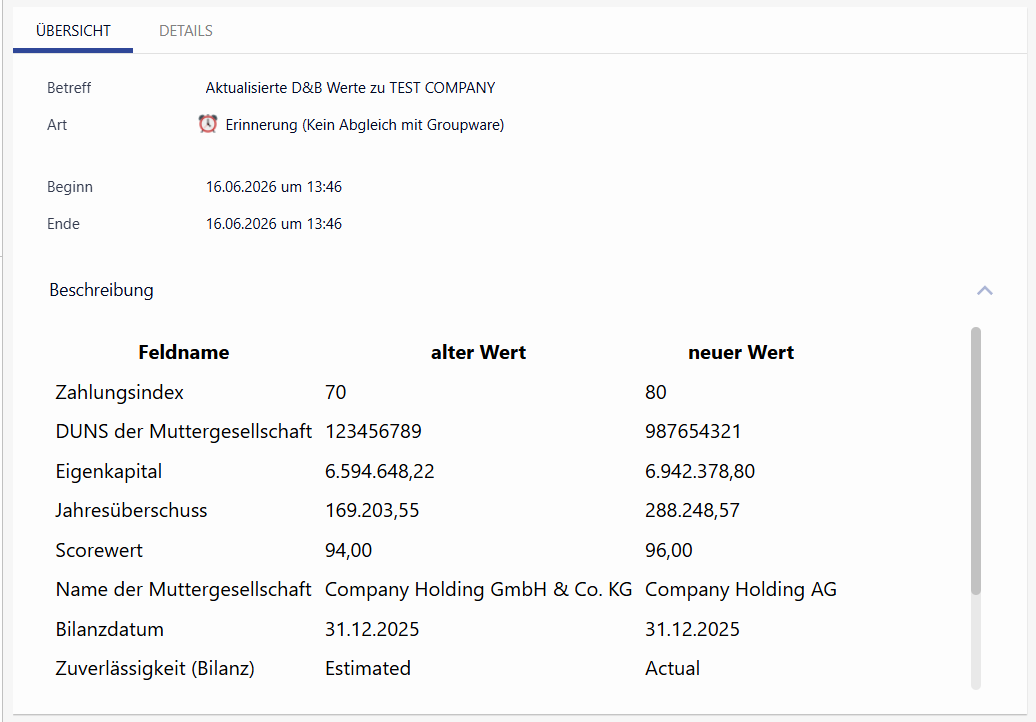Click the Feldname column header
Screen dimensions: 1036x722
coord(184,352)
